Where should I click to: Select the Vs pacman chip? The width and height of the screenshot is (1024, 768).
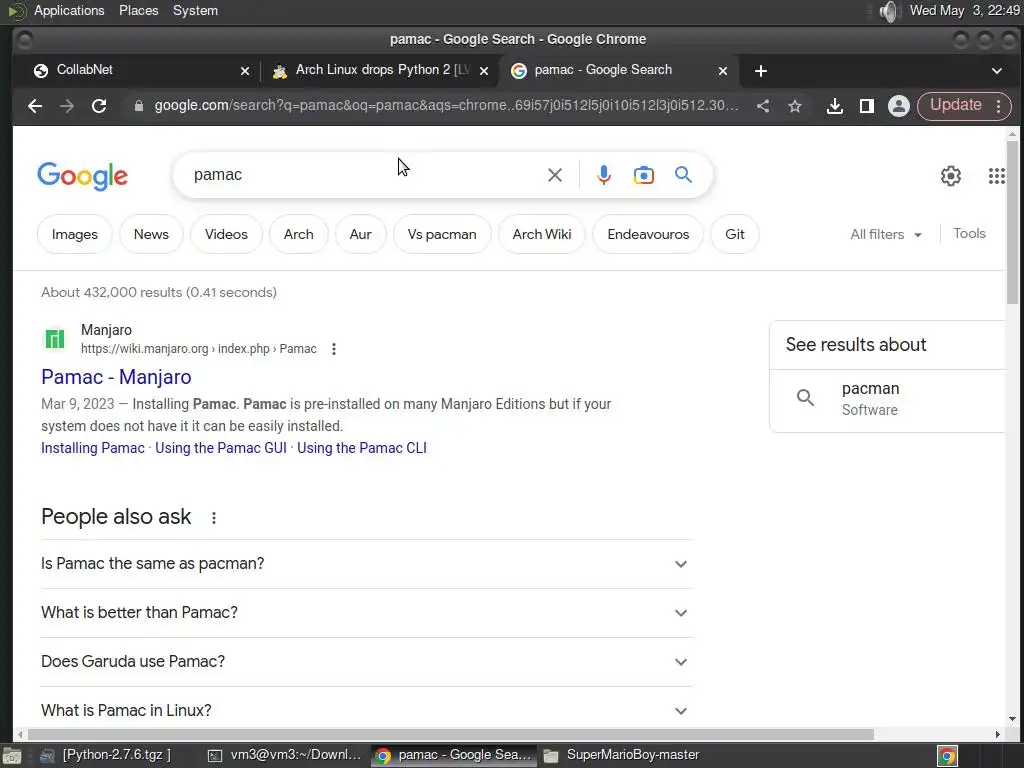442,234
